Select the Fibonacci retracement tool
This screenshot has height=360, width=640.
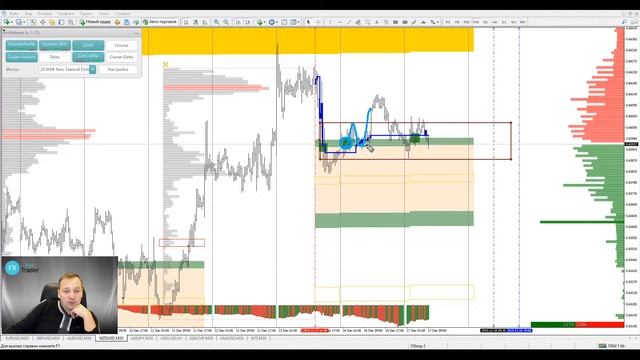coord(368,22)
